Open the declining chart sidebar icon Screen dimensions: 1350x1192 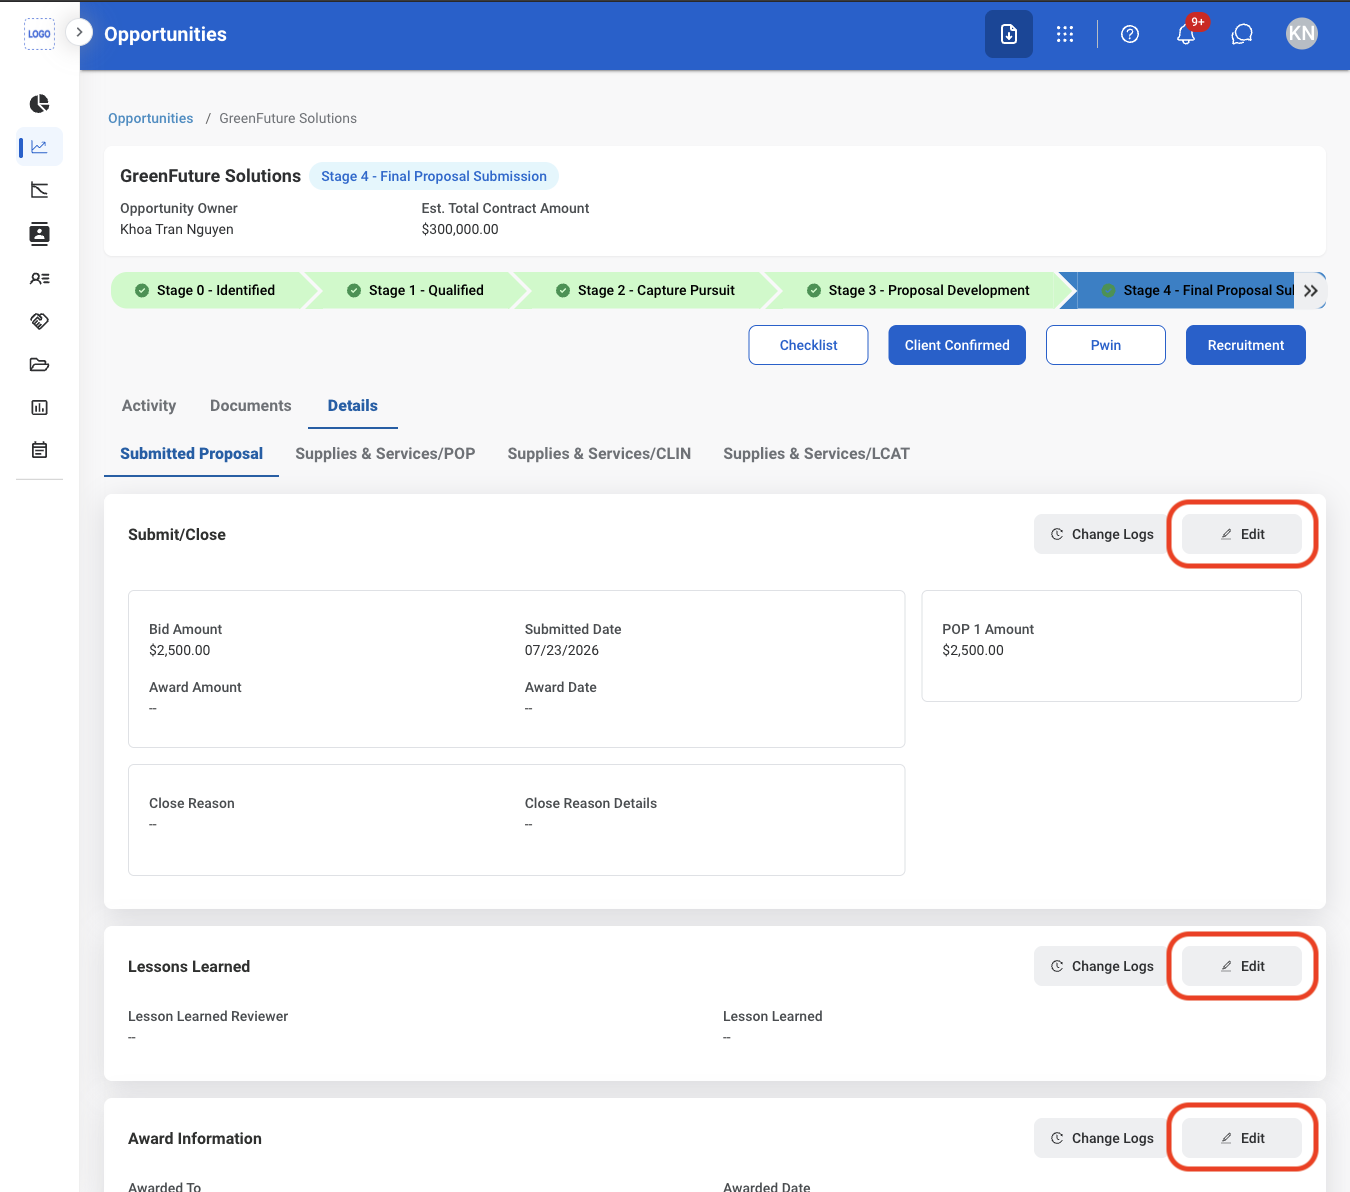tap(39, 190)
